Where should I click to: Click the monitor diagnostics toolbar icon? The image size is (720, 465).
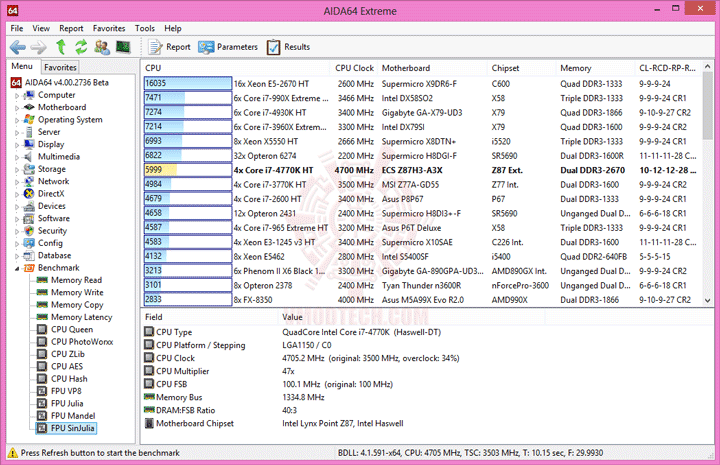click(x=123, y=46)
